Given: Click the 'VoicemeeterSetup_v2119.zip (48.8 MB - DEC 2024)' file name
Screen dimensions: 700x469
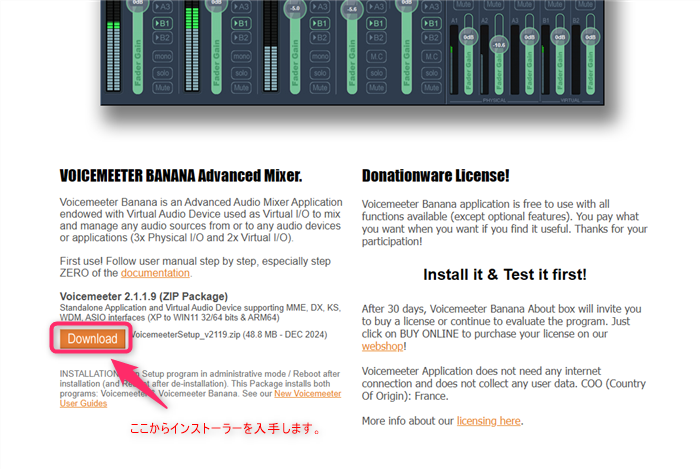Looking at the screenshot, I should (229, 335).
